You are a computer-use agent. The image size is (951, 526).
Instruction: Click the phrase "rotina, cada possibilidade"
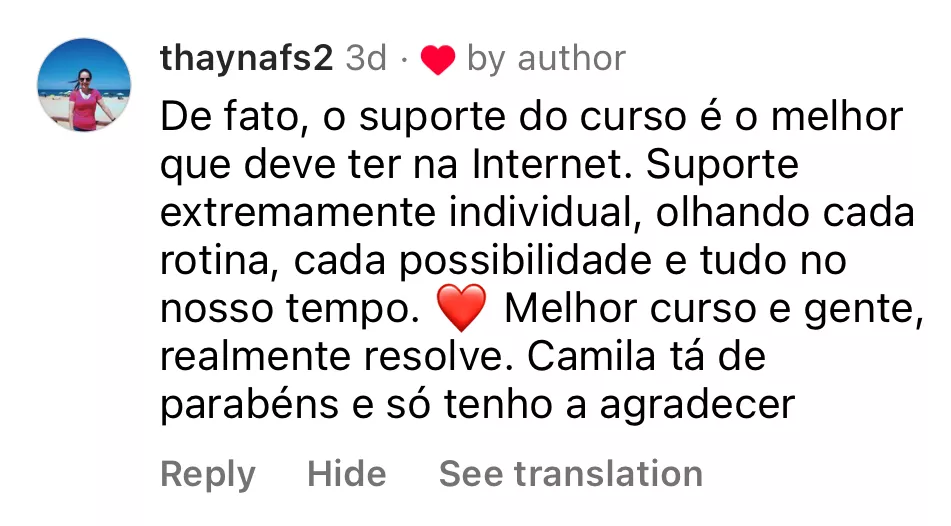pos(406,261)
